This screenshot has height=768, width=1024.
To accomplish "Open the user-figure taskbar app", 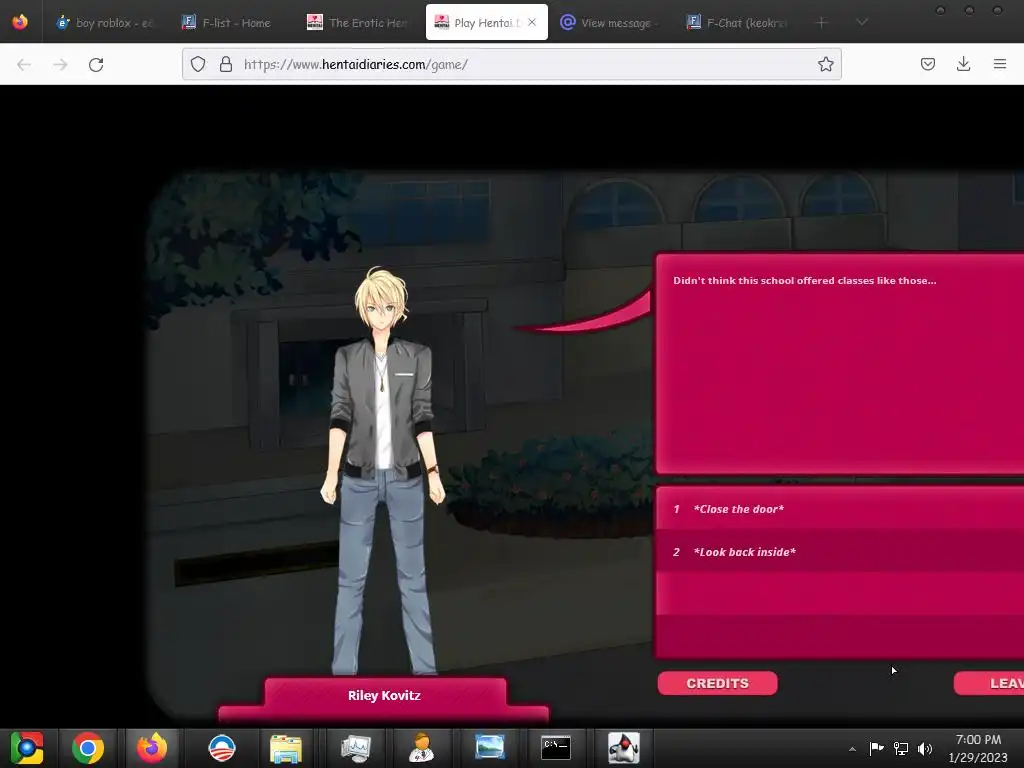I will (x=421, y=748).
